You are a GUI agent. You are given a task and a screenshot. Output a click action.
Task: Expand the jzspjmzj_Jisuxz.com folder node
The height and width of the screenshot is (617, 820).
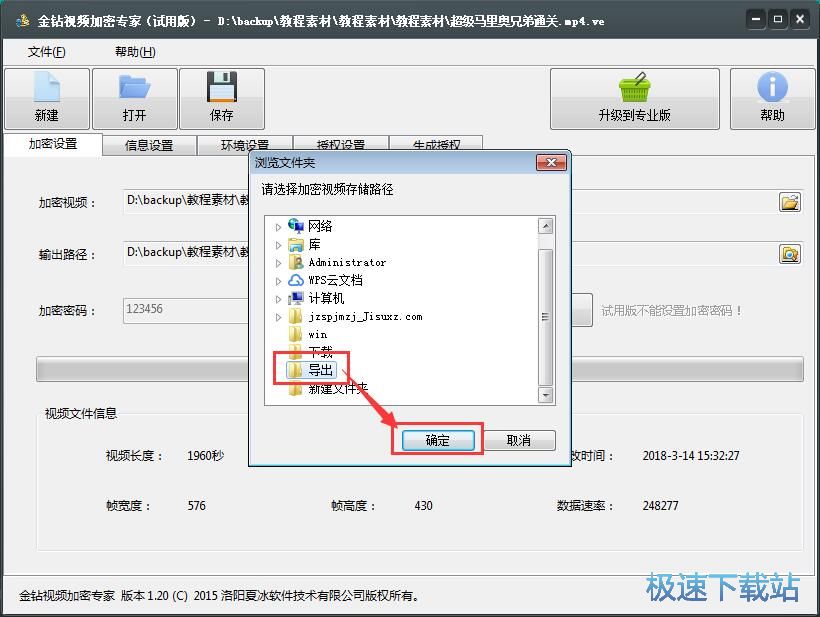coord(278,317)
